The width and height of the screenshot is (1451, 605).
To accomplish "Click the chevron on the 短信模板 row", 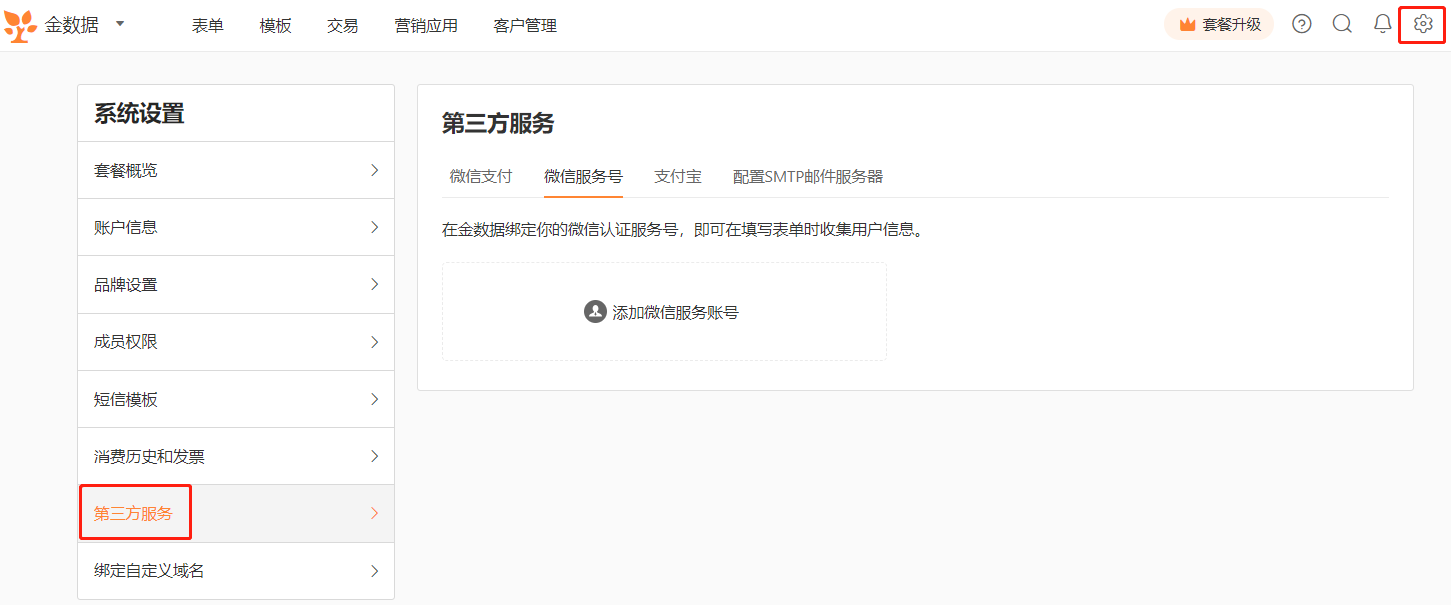I will pyautogui.click(x=375, y=399).
